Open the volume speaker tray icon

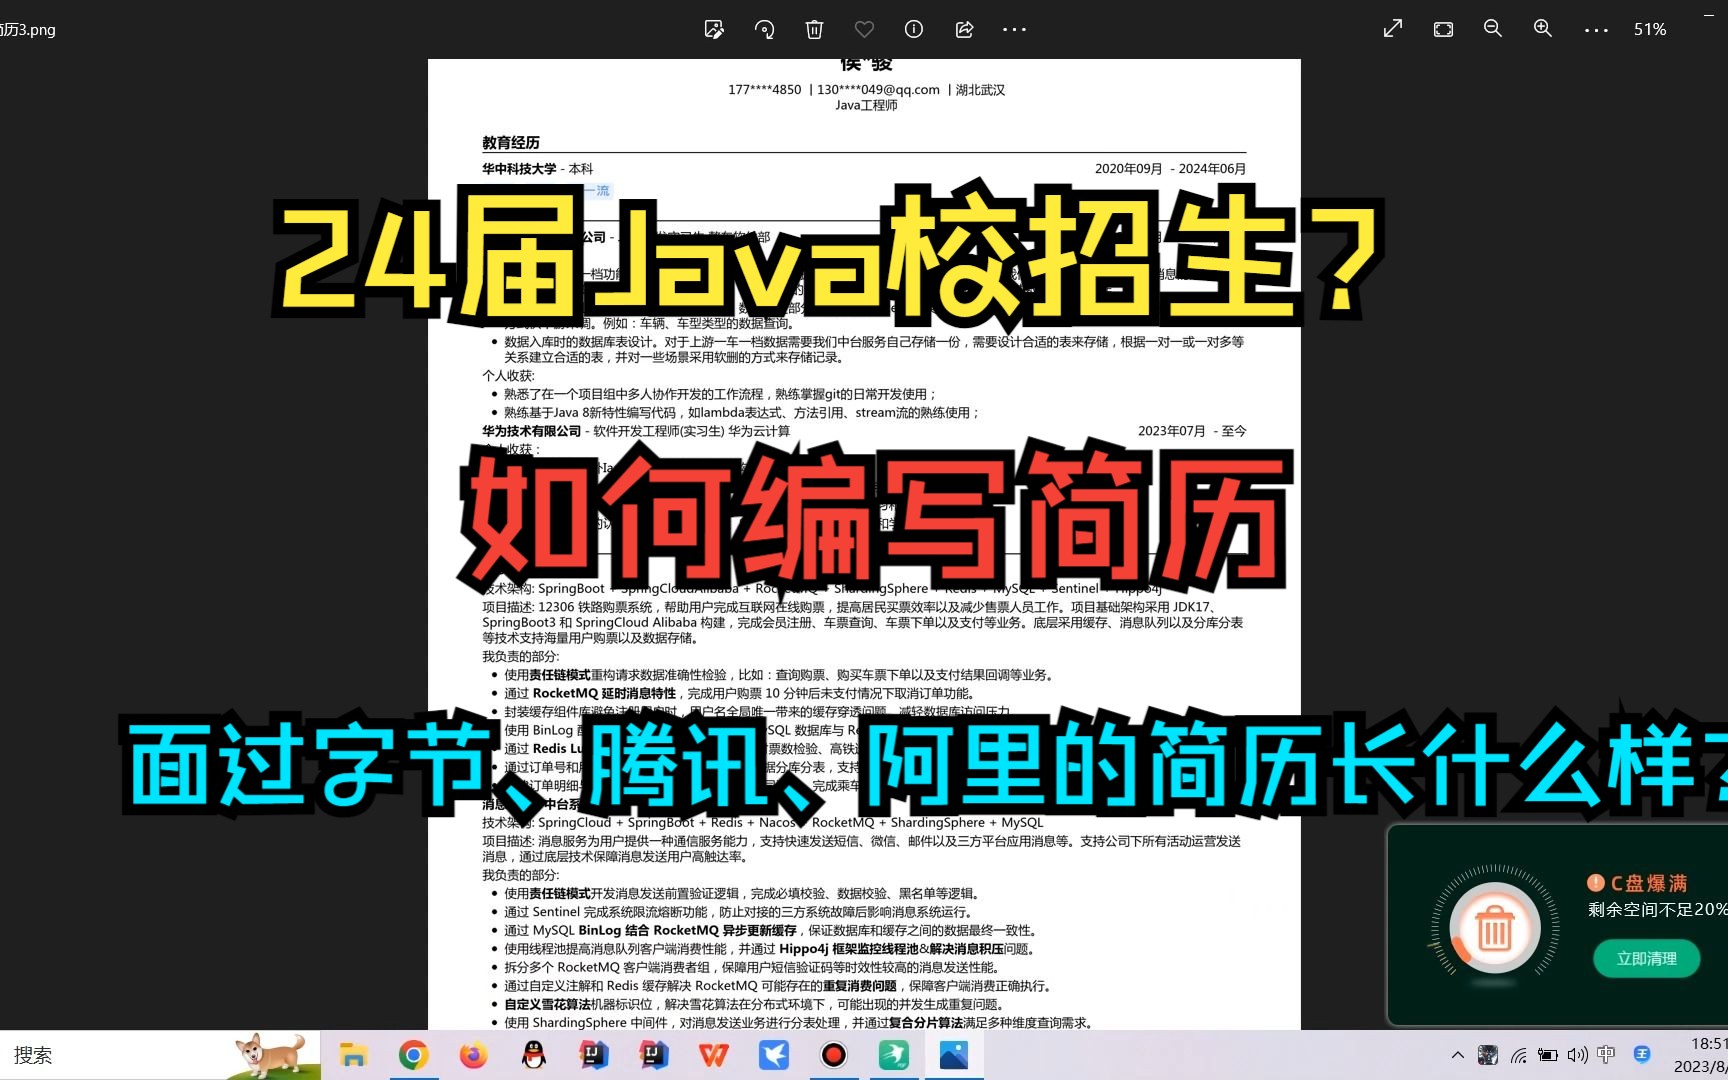(x=1578, y=1055)
